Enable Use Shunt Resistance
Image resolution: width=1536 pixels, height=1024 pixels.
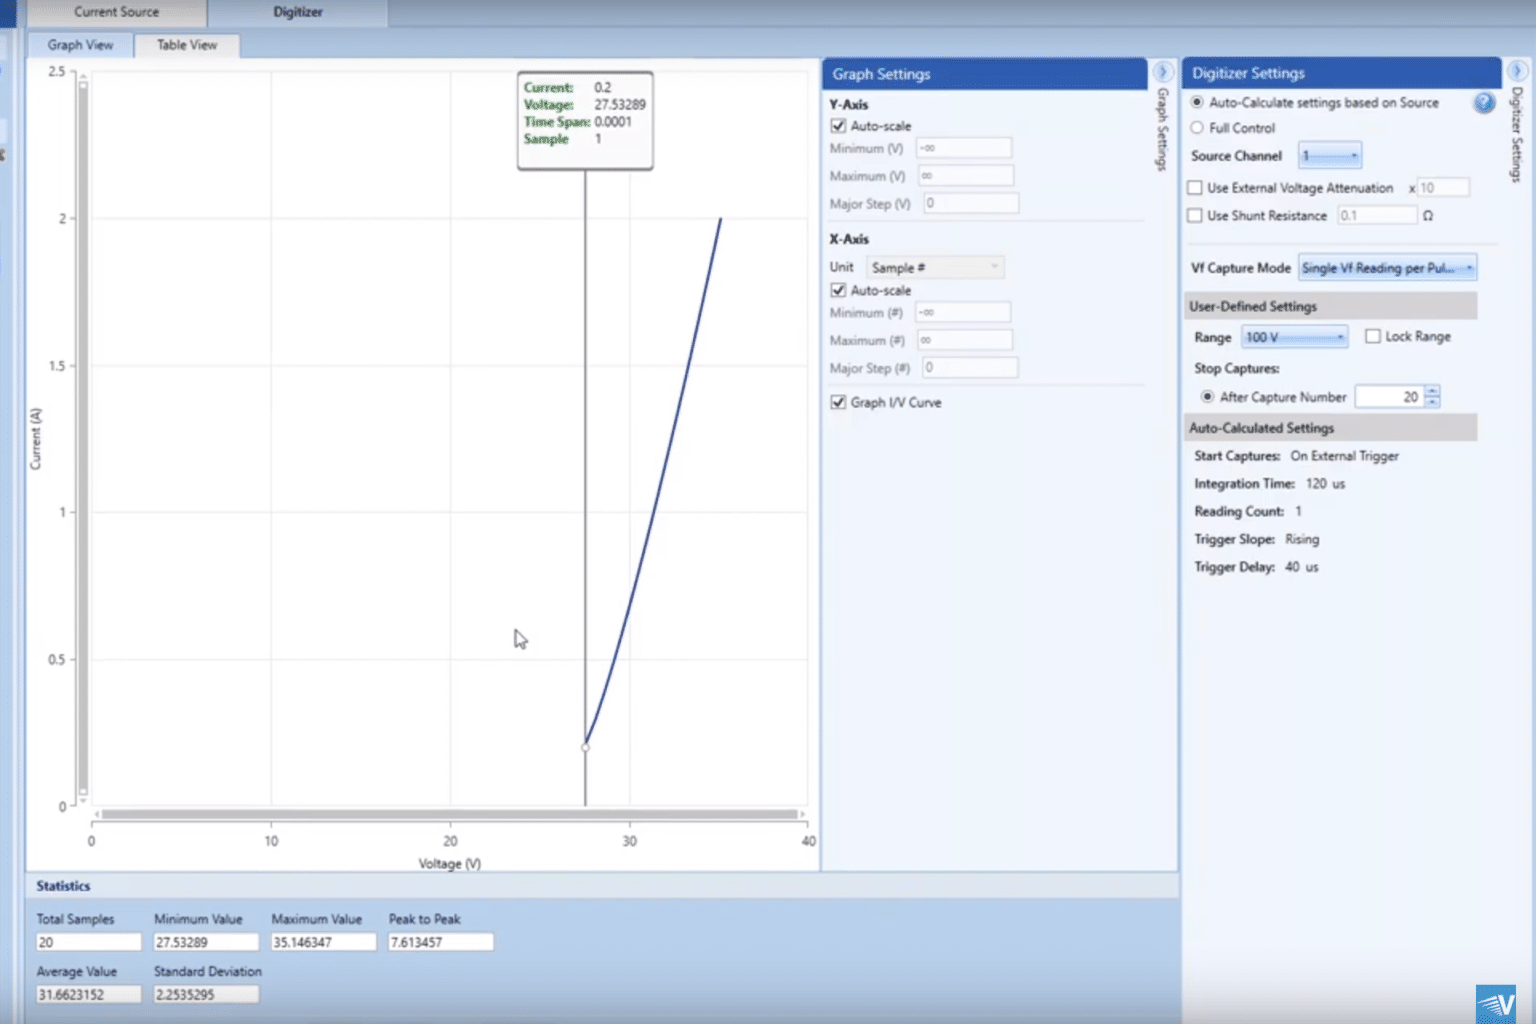(1195, 215)
